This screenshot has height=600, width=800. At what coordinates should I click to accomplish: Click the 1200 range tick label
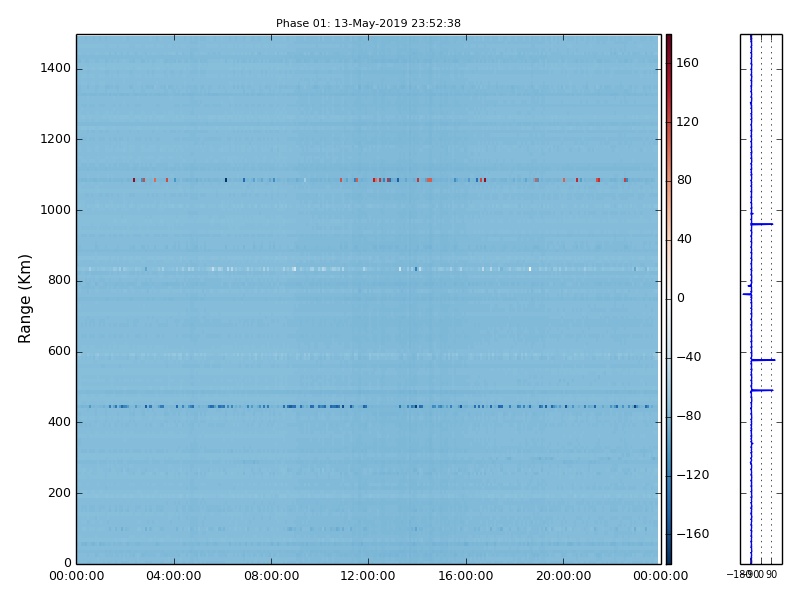[x=56, y=139]
